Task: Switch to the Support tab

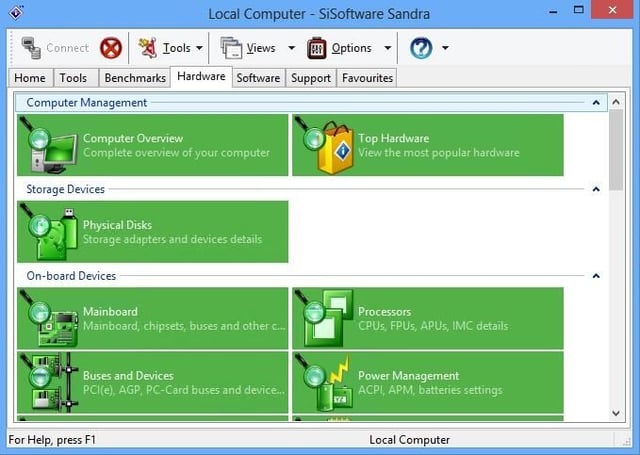Action: [x=311, y=78]
